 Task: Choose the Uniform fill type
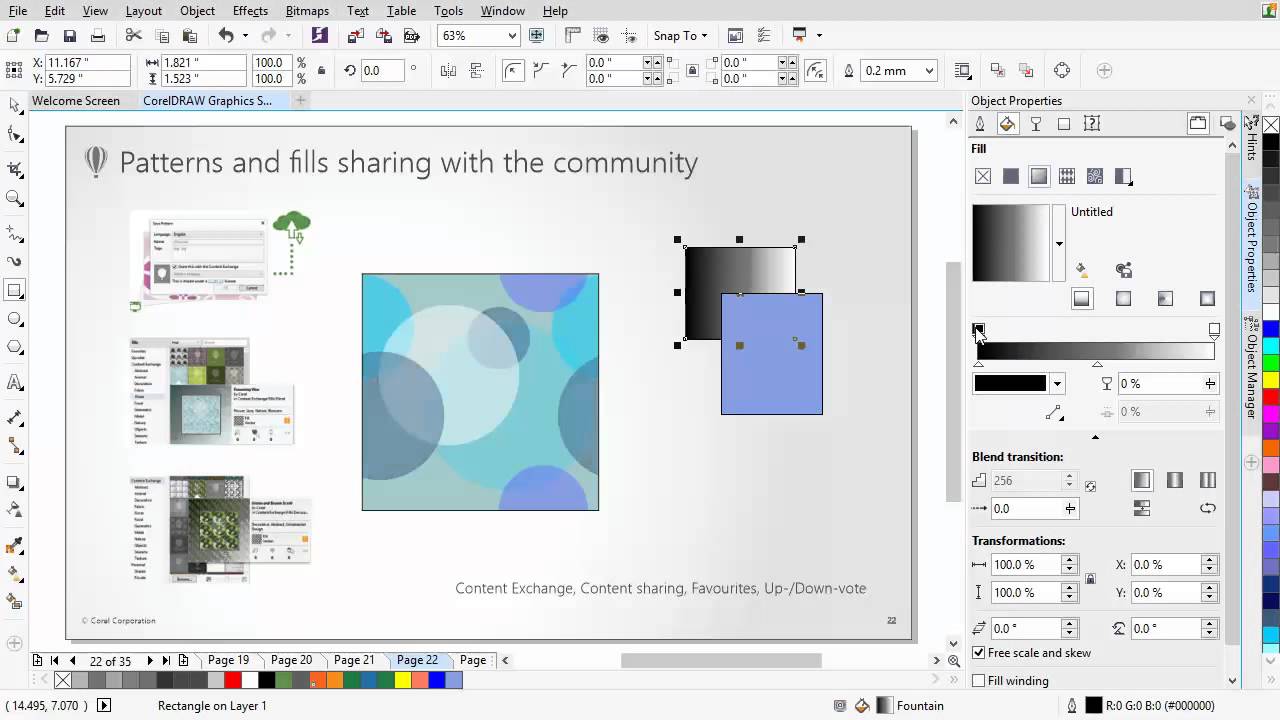(x=1011, y=177)
